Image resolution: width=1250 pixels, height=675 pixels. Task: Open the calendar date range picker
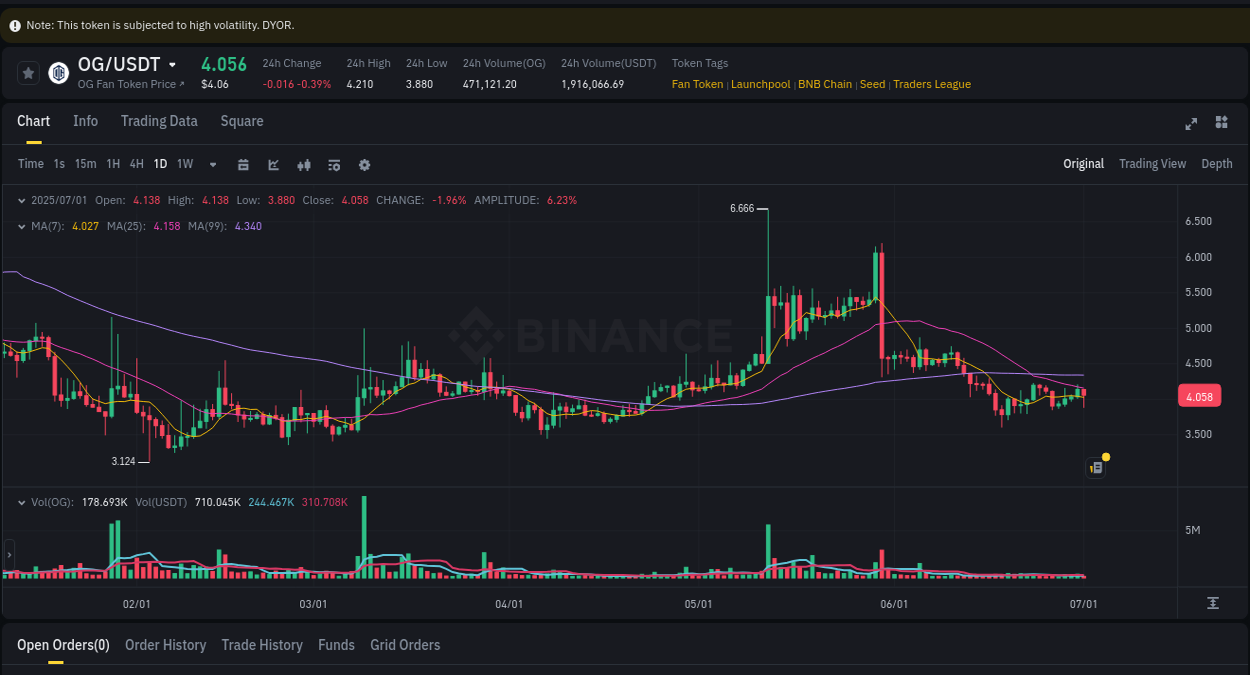243,163
